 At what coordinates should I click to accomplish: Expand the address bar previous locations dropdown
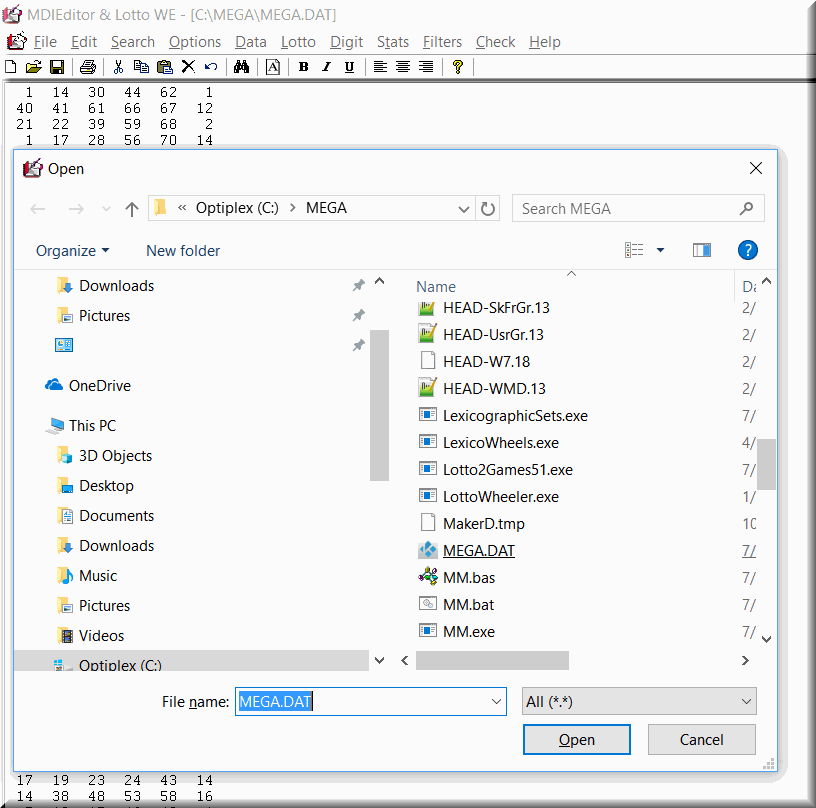(463, 209)
